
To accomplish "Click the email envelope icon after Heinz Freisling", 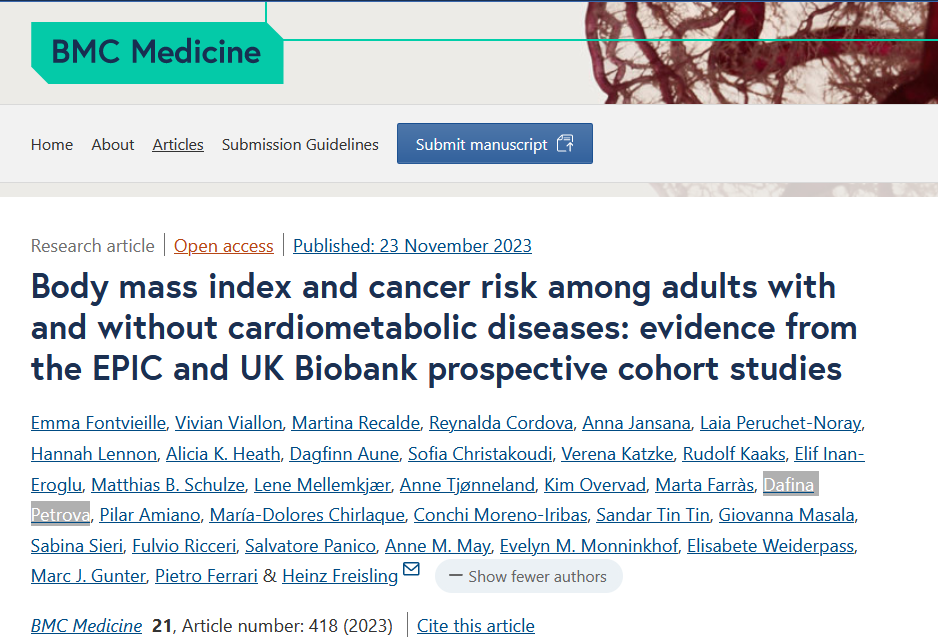I will 411,571.
